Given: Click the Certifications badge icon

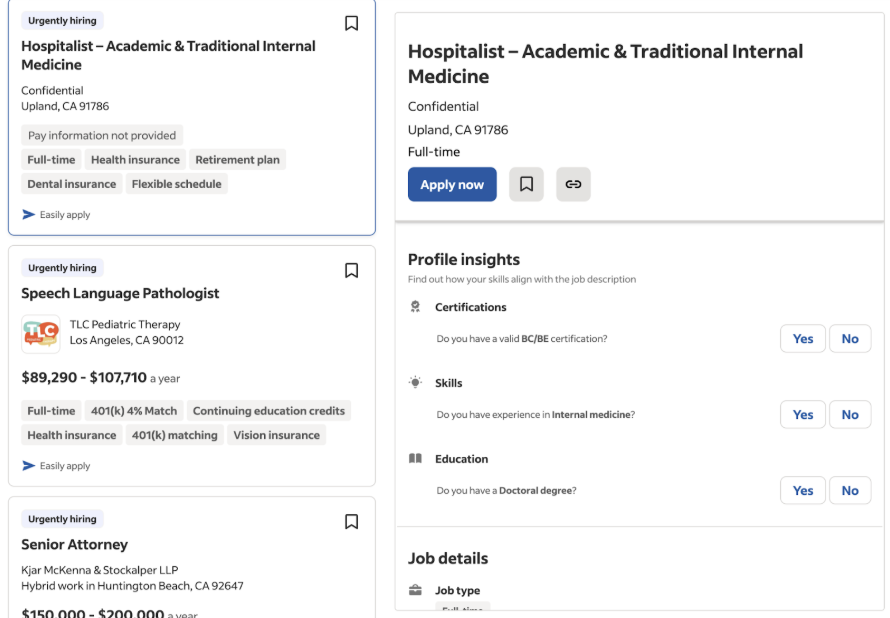Looking at the screenshot, I should tap(415, 306).
